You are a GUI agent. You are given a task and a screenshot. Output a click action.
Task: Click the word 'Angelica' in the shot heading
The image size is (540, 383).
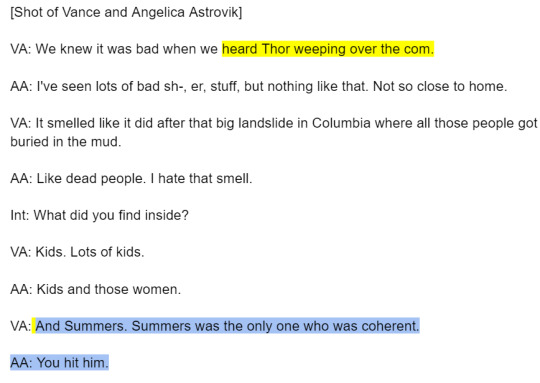click(x=158, y=12)
